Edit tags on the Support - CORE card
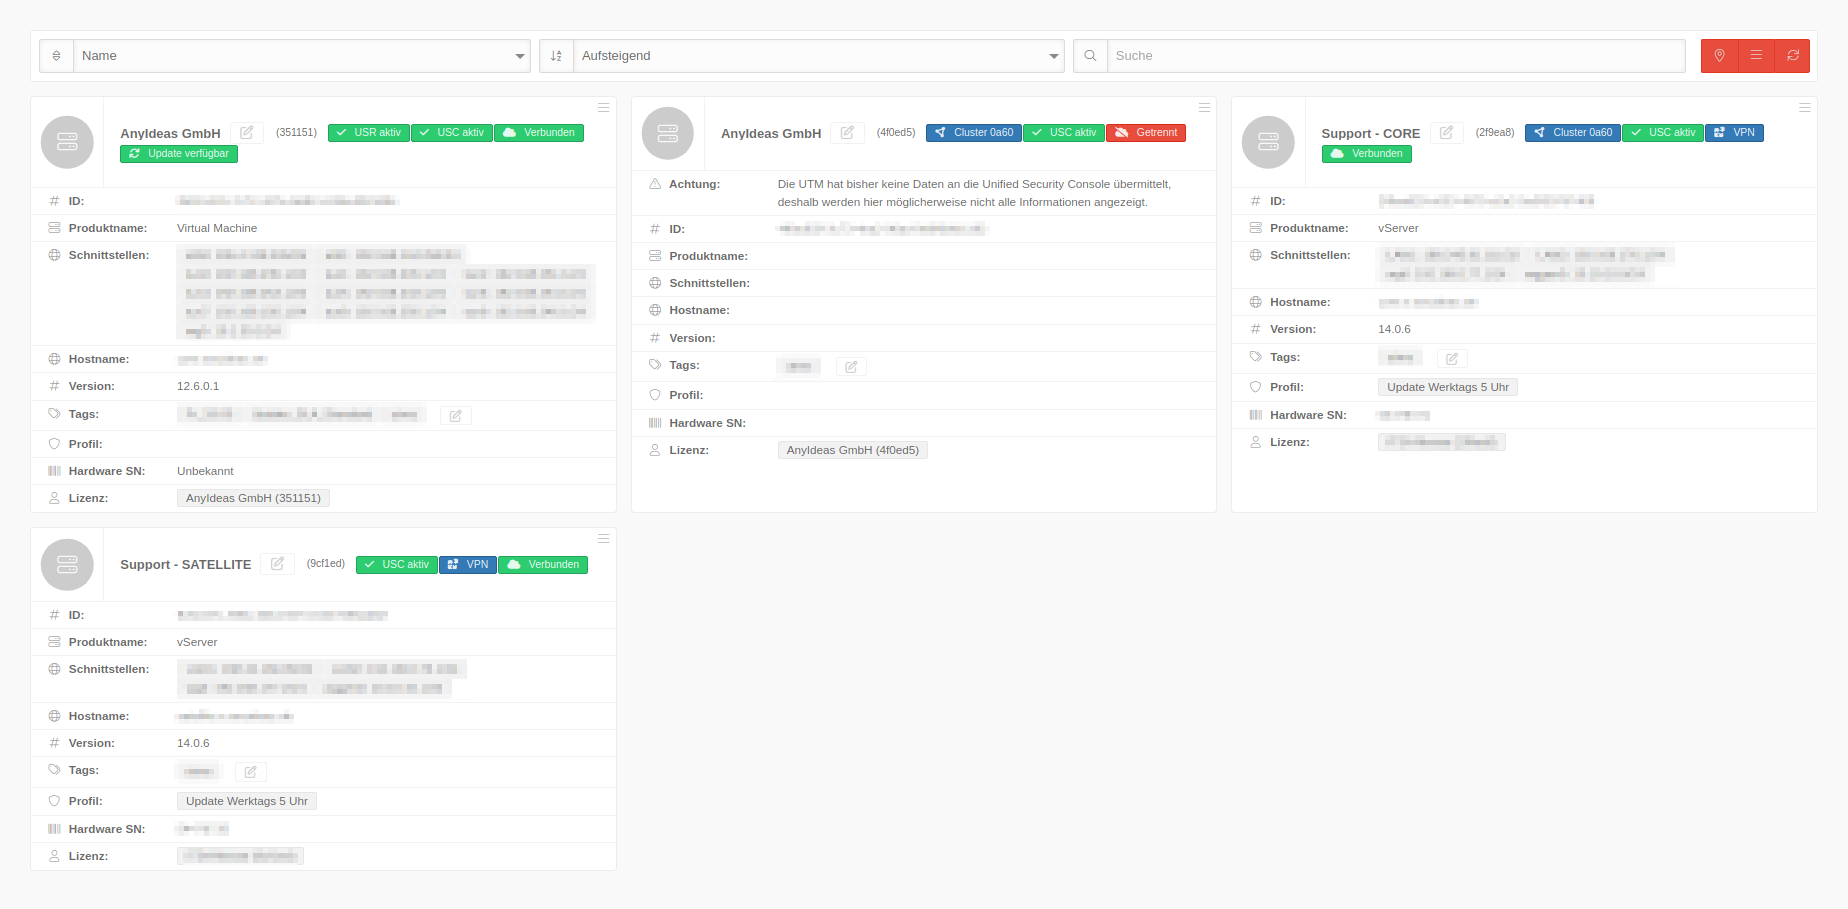Viewport: 1848px width, 909px height. [1452, 359]
